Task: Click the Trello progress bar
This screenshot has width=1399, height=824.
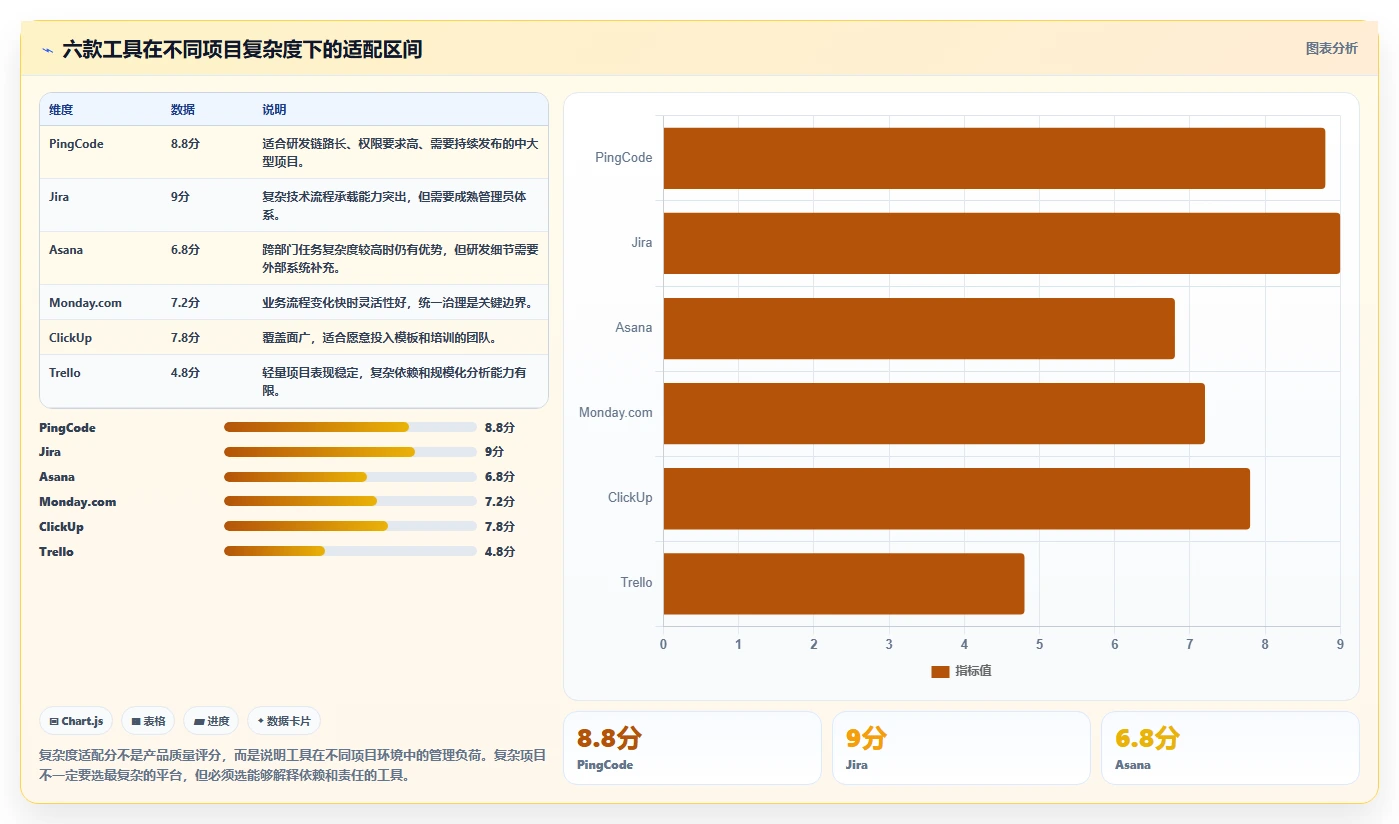Action: (350, 551)
